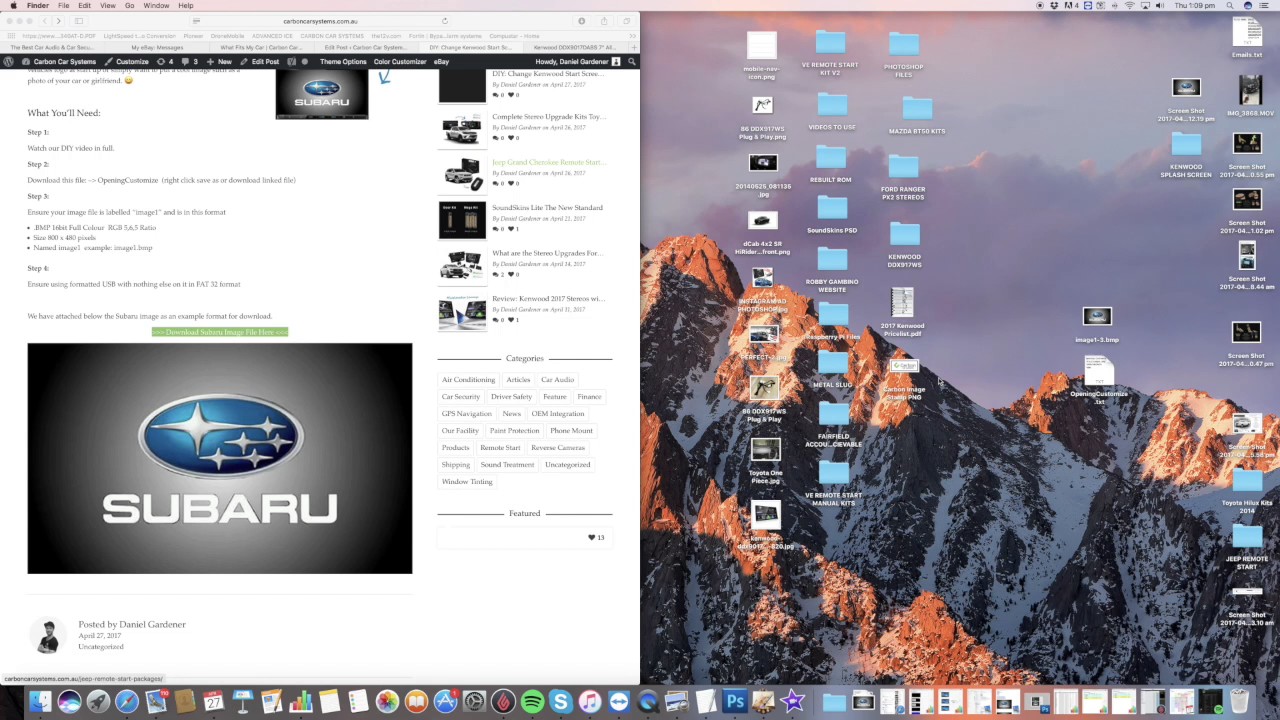Click author name Daniel Gardener
The width and height of the screenshot is (1280, 720).
click(x=152, y=624)
